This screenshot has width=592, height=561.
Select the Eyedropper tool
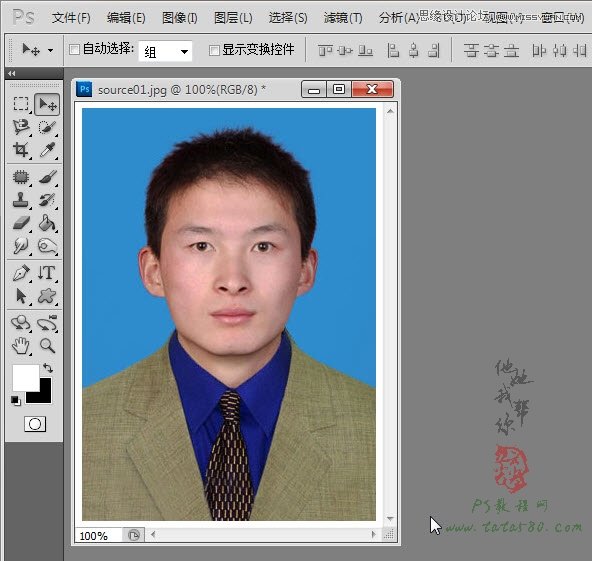click(47, 149)
